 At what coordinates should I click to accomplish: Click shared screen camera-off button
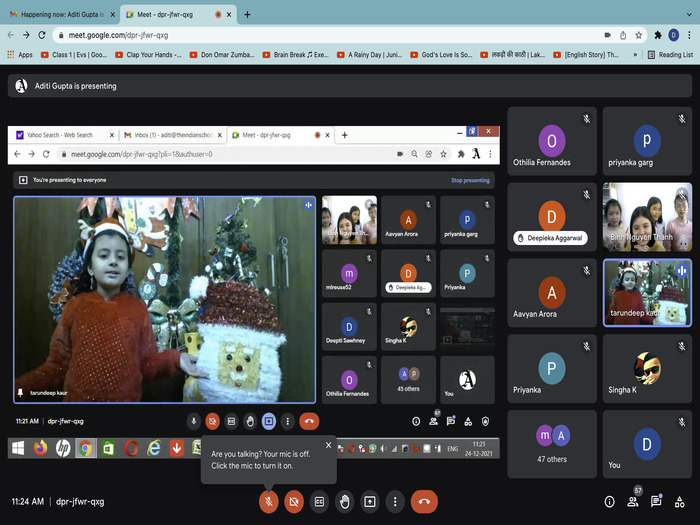pyautogui.click(x=212, y=421)
